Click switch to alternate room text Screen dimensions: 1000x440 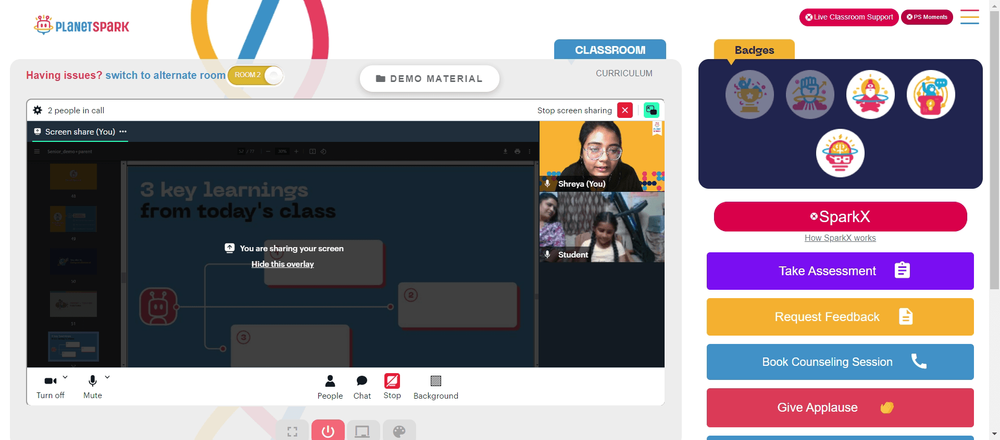165,75
